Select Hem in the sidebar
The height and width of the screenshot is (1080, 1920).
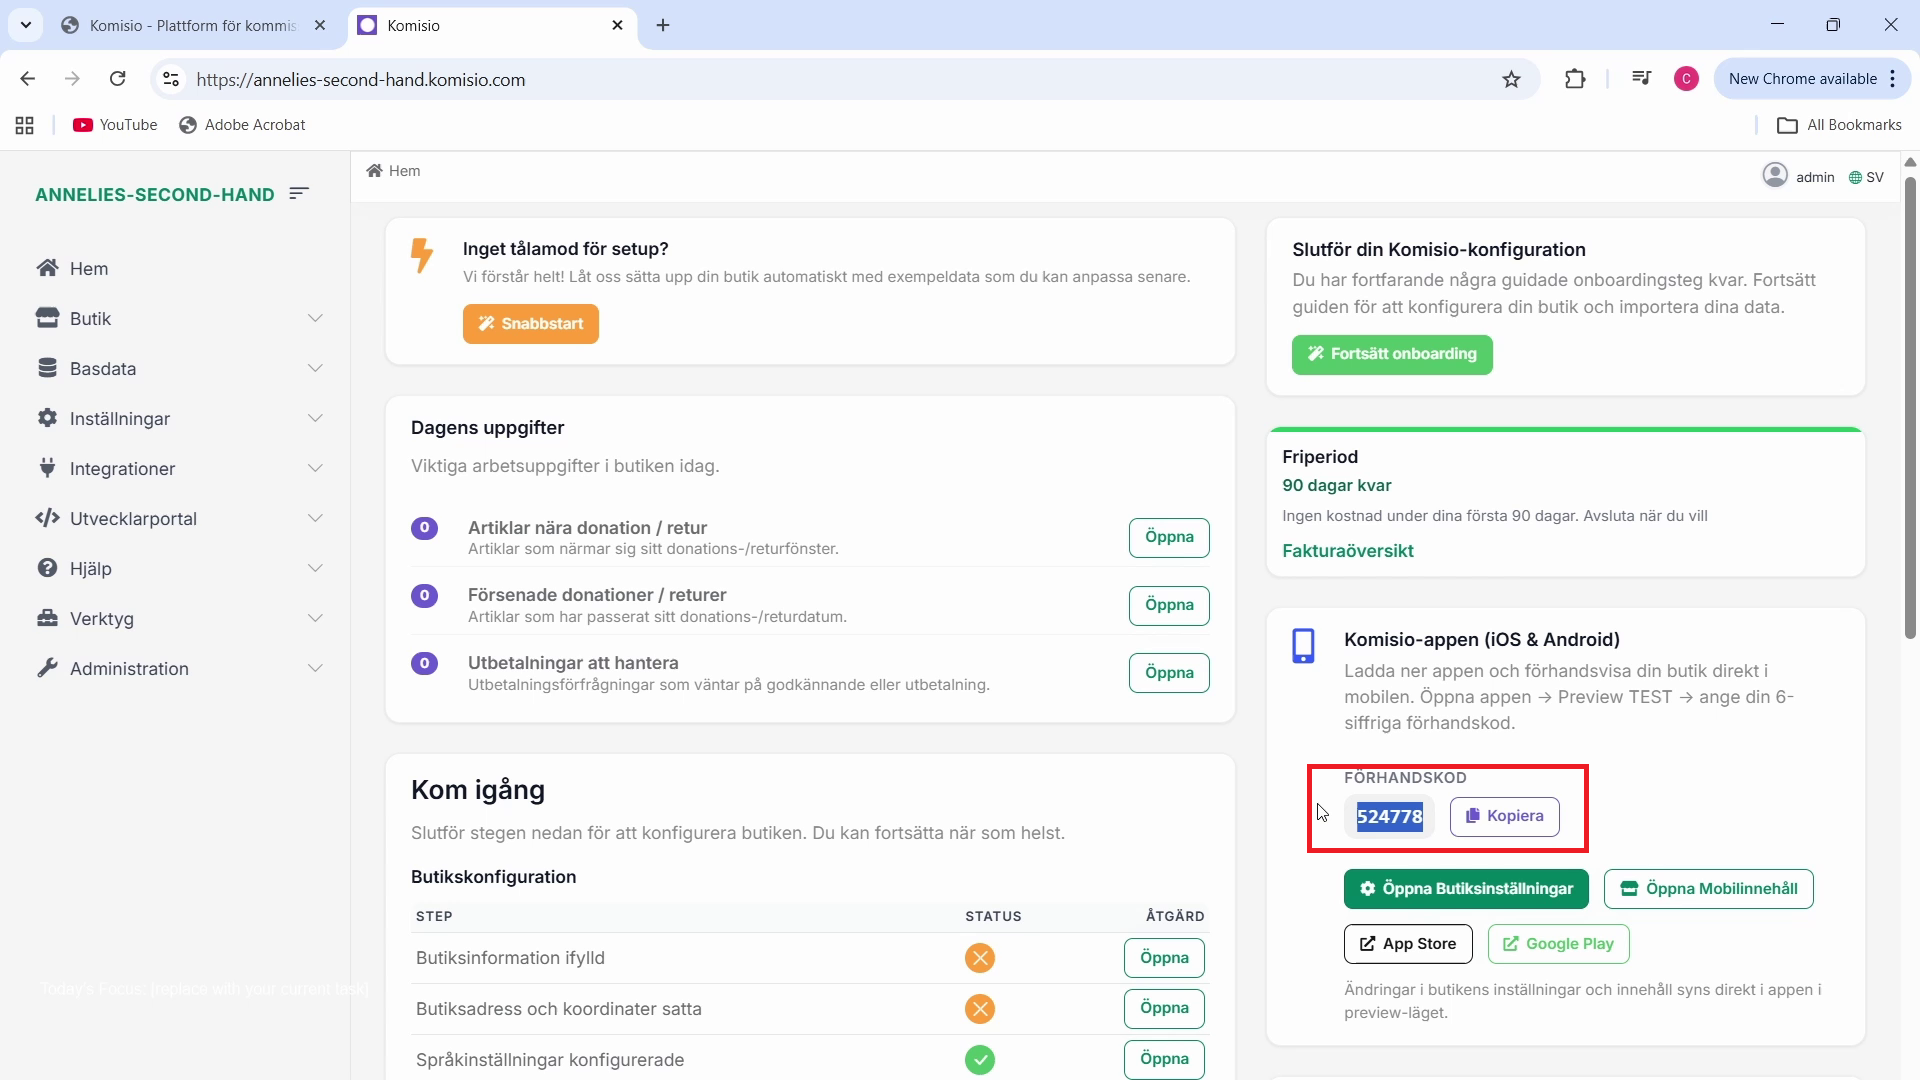88,269
